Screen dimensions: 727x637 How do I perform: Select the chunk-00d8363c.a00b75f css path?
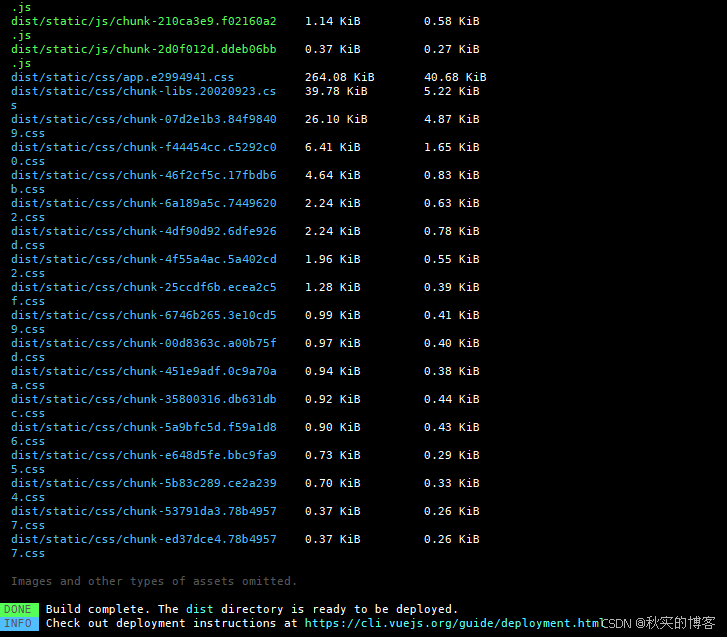[144, 343]
